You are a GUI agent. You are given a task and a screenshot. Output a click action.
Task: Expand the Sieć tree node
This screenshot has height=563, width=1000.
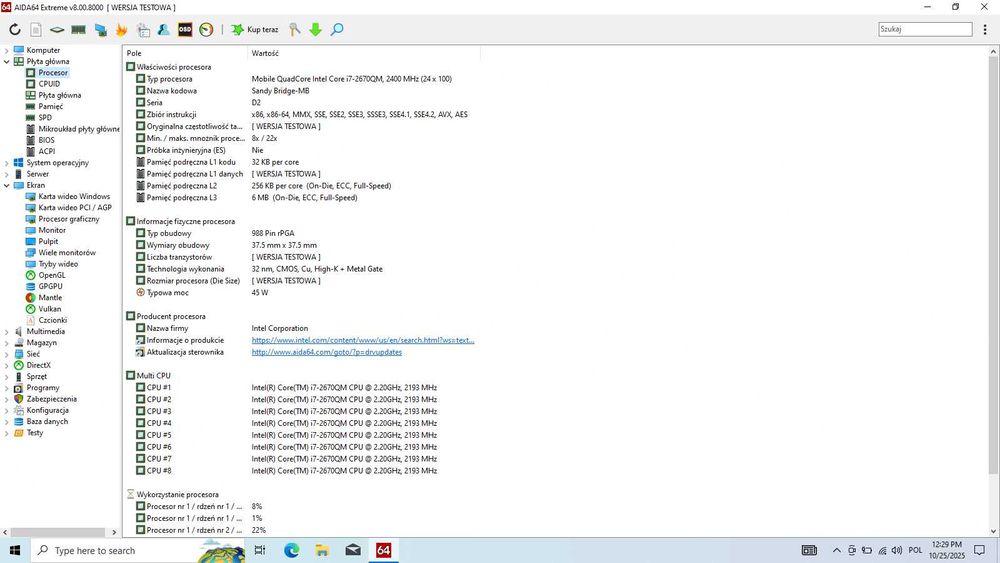click(x=6, y=355)
